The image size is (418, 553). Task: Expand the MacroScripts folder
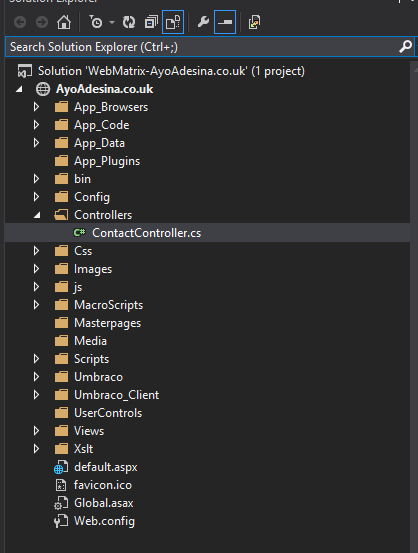(x=36, y=305)
